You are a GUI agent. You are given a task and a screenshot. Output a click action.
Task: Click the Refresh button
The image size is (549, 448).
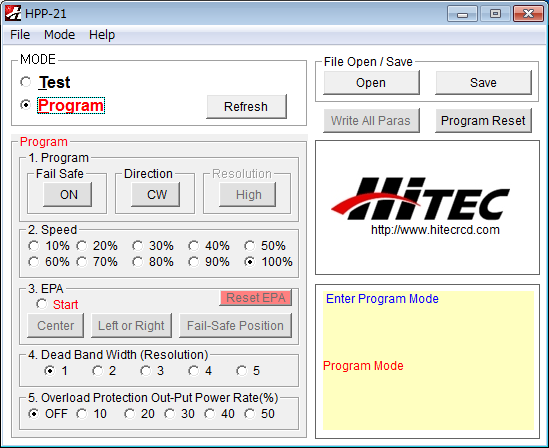click(246, 106)
